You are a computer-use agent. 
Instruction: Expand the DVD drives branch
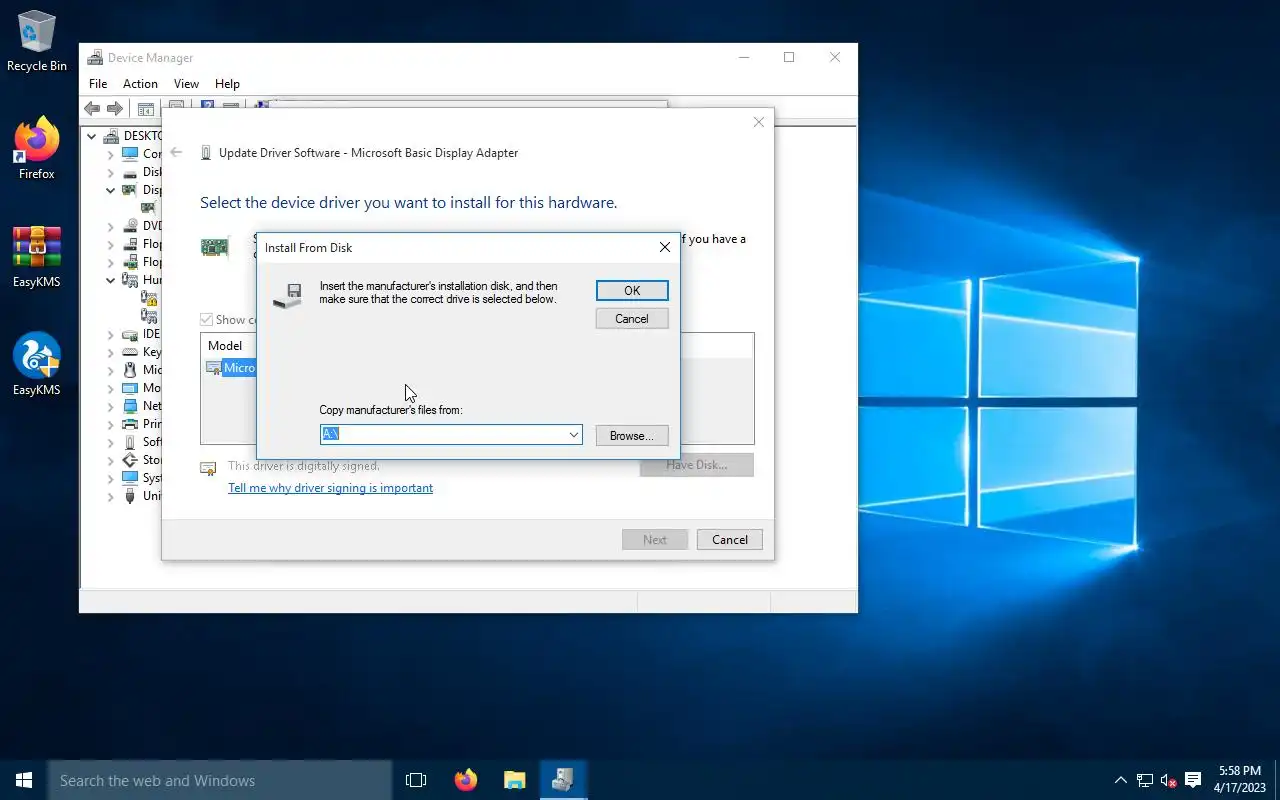pyautogui.click(x=111, y=226)
